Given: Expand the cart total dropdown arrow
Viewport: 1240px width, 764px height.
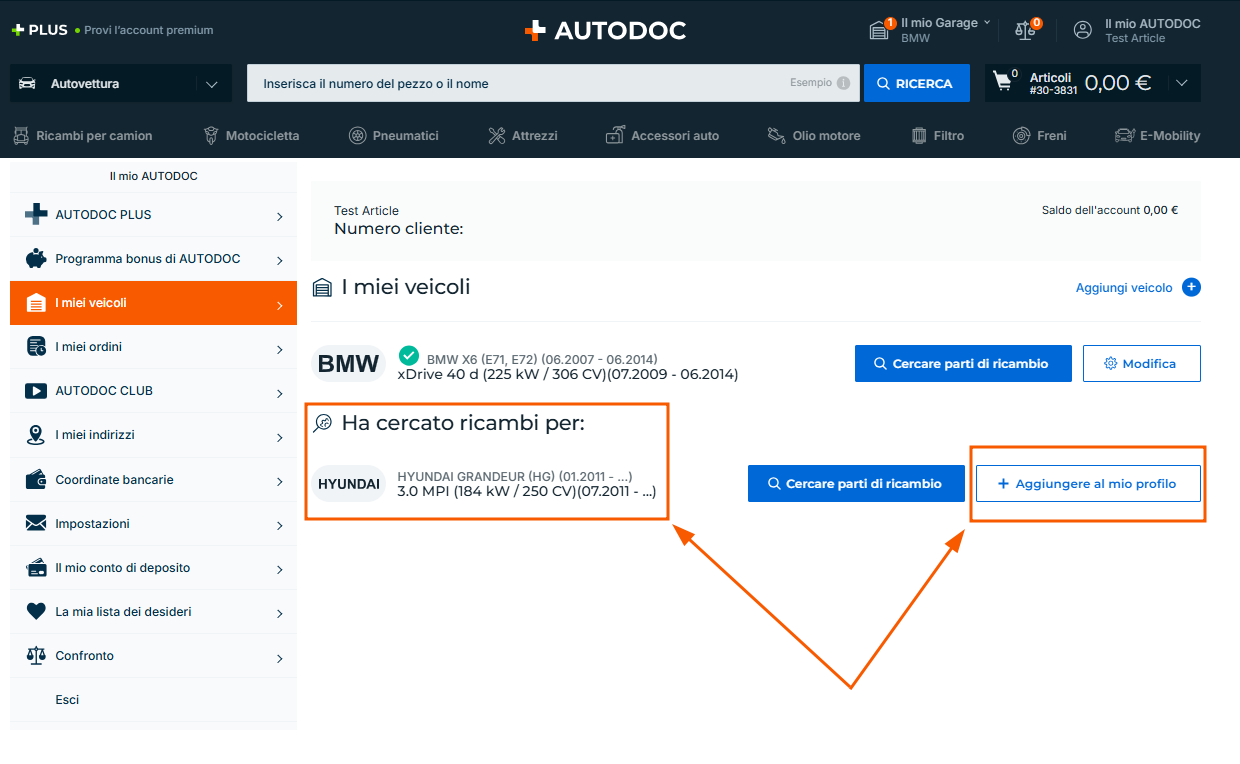Looking at the screenshot, I should (x=1182, y=83).
